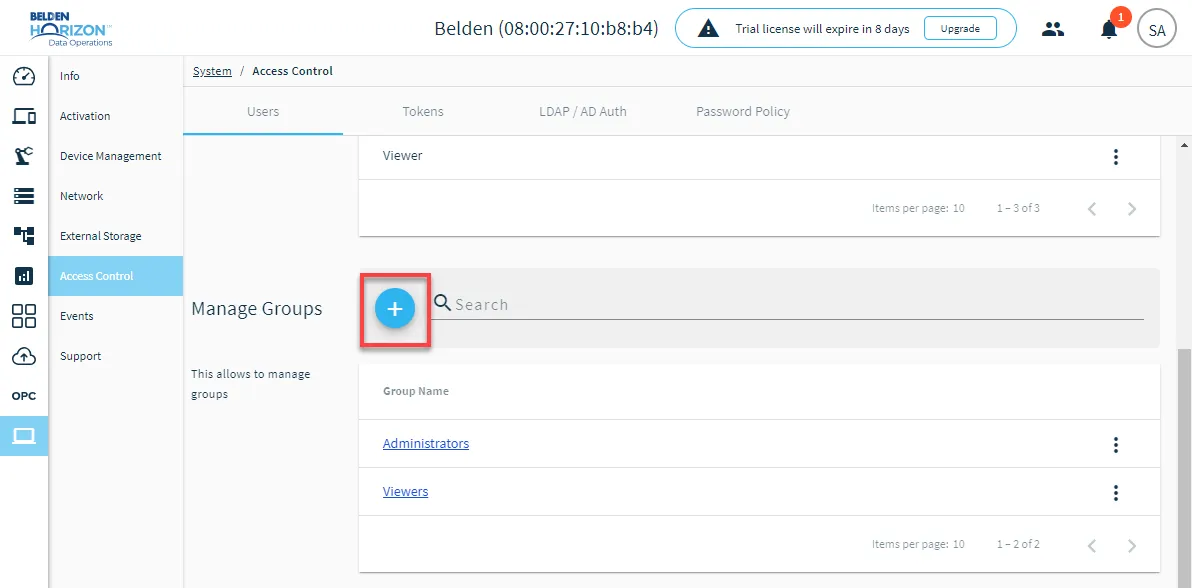Click the Belden device MAC address title

(546, 29)
